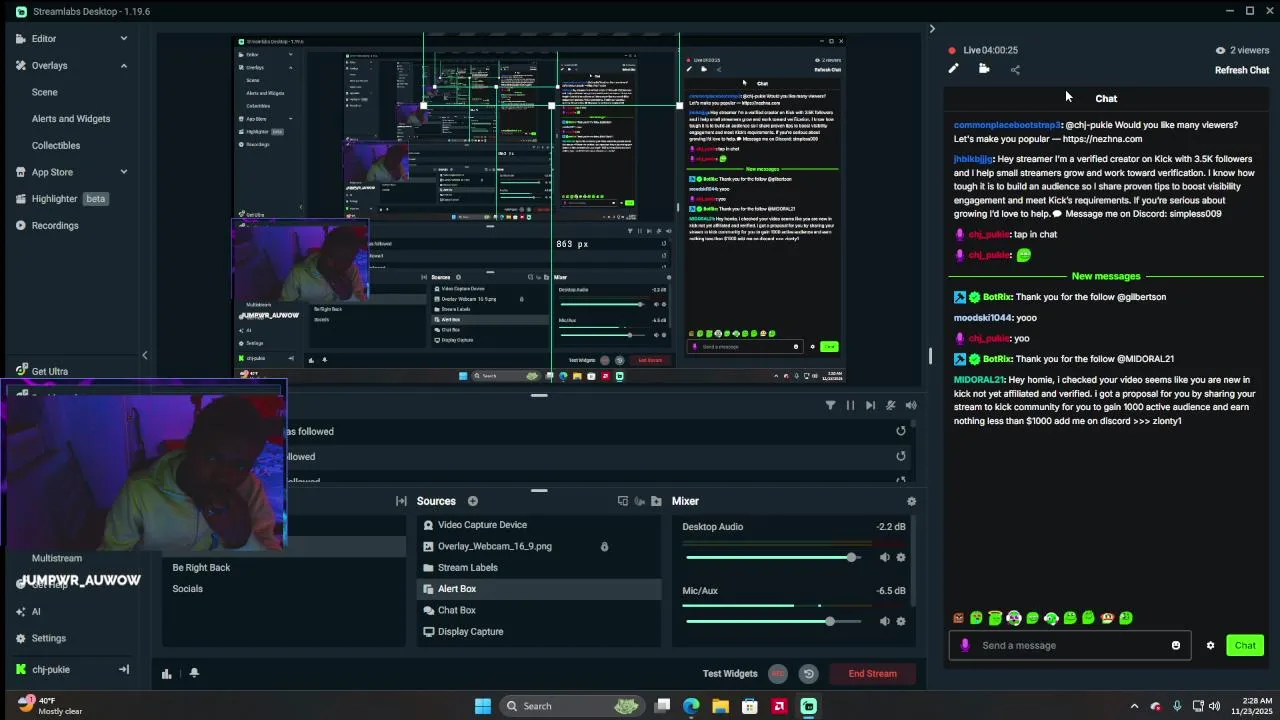Open the emoji picker in chat input

click(x=1176, y=645)
